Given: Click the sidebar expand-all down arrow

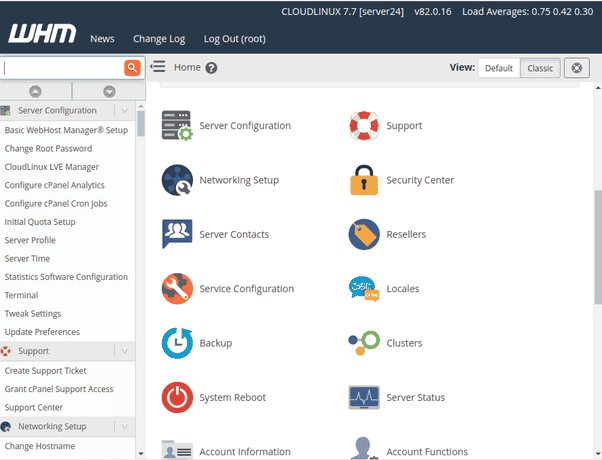Looking at the screenshot, I should pos(109,92).
